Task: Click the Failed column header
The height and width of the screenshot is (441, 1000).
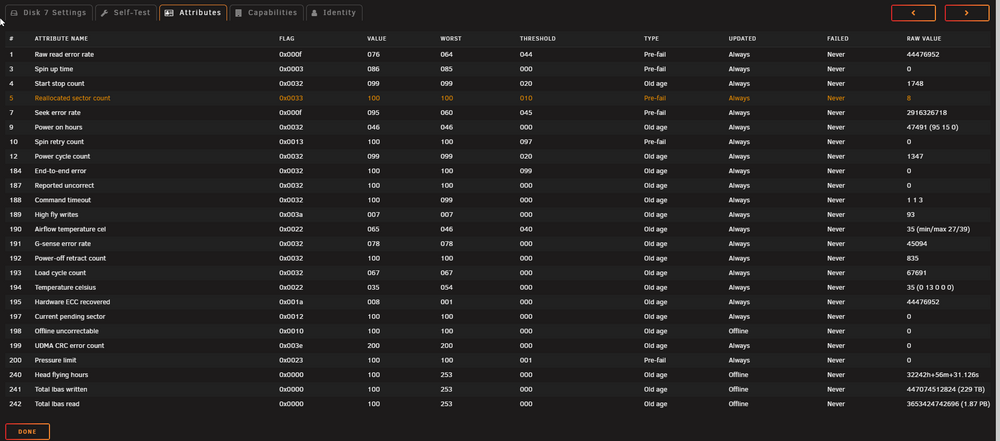Action: point(837,39)
